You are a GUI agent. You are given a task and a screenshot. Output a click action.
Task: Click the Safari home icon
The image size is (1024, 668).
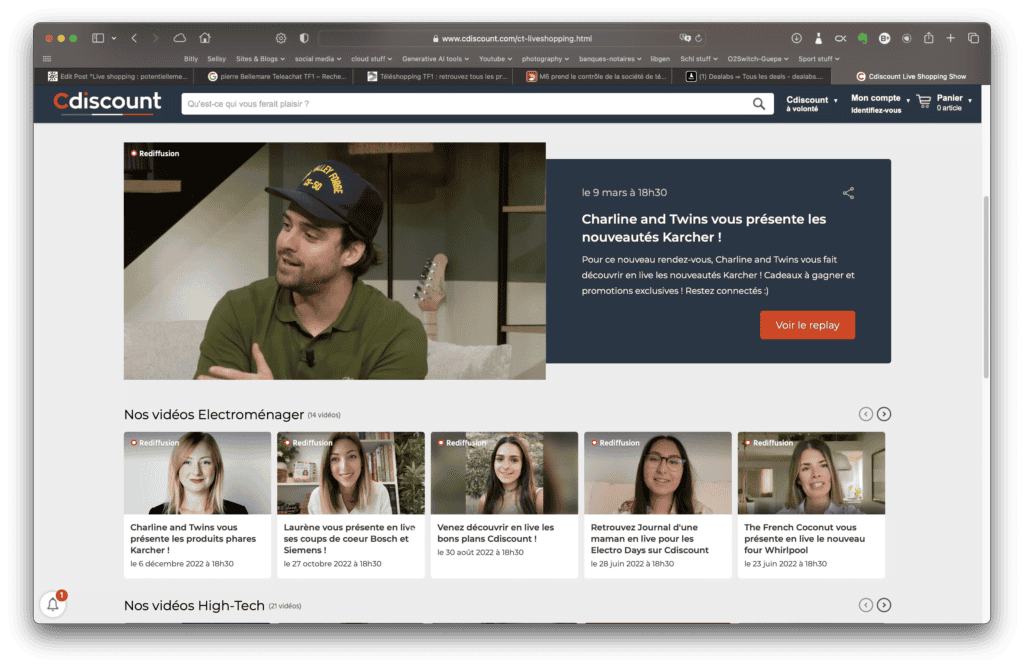(205, 38)
